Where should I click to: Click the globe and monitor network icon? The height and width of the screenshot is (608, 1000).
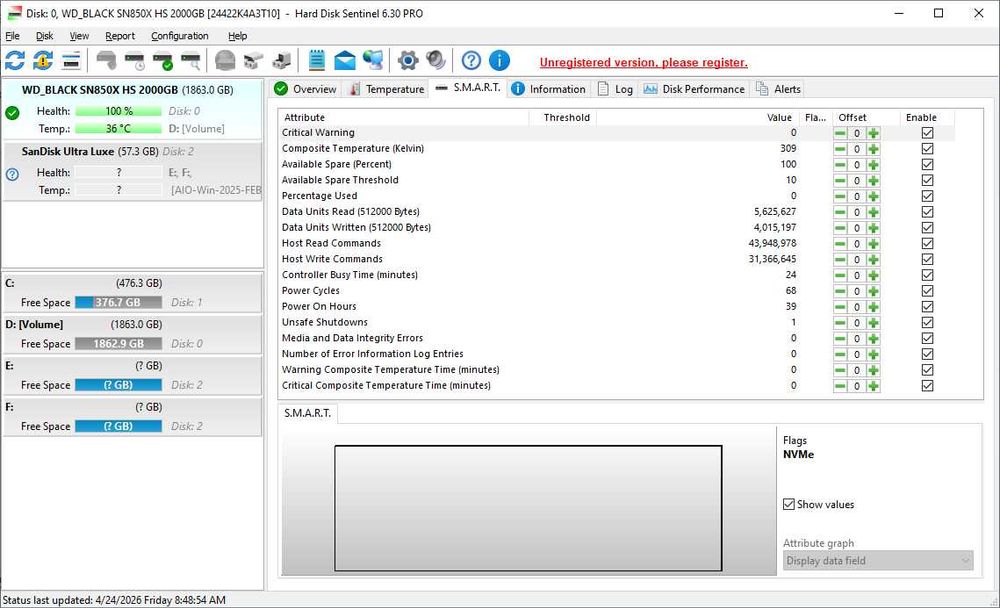click(373, 61)
